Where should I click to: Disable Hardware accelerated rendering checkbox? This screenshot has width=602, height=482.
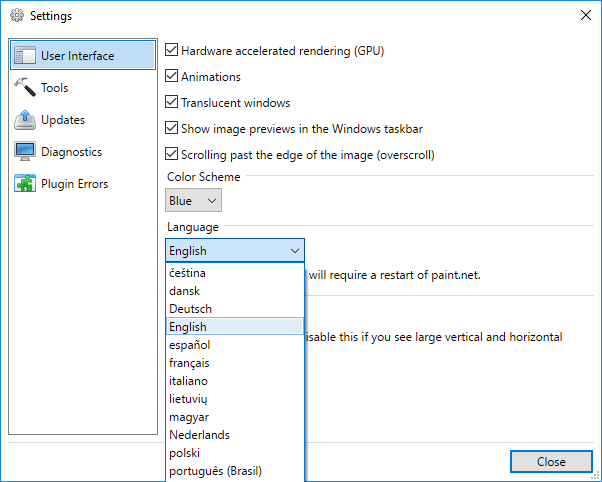[x=171, y=50]
